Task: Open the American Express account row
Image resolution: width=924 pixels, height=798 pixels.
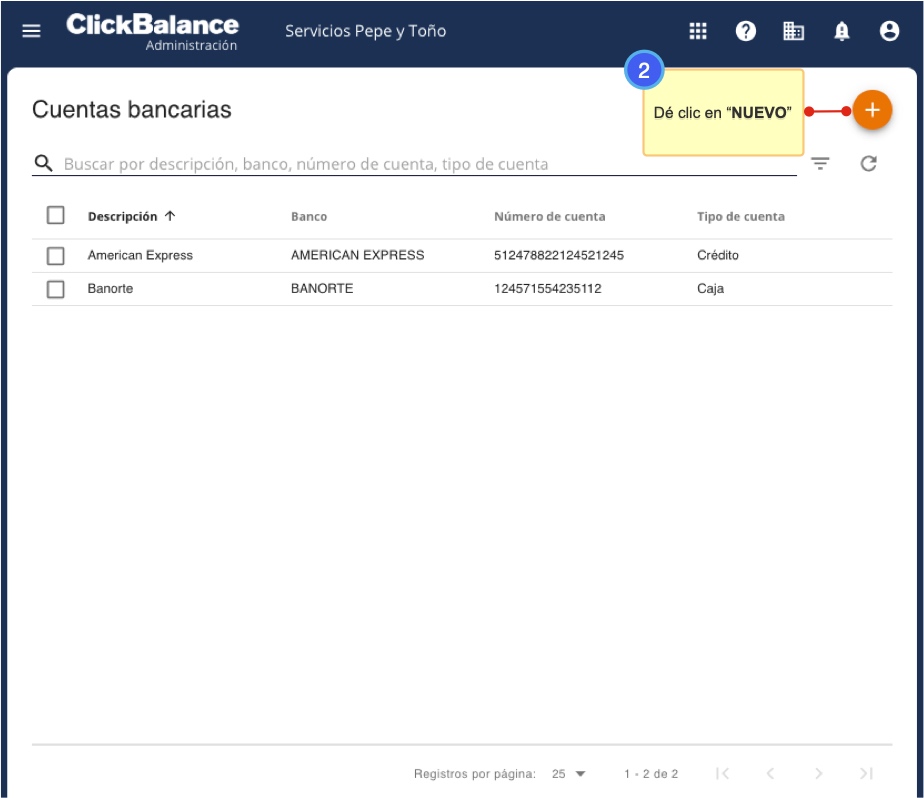Action: 140,256
